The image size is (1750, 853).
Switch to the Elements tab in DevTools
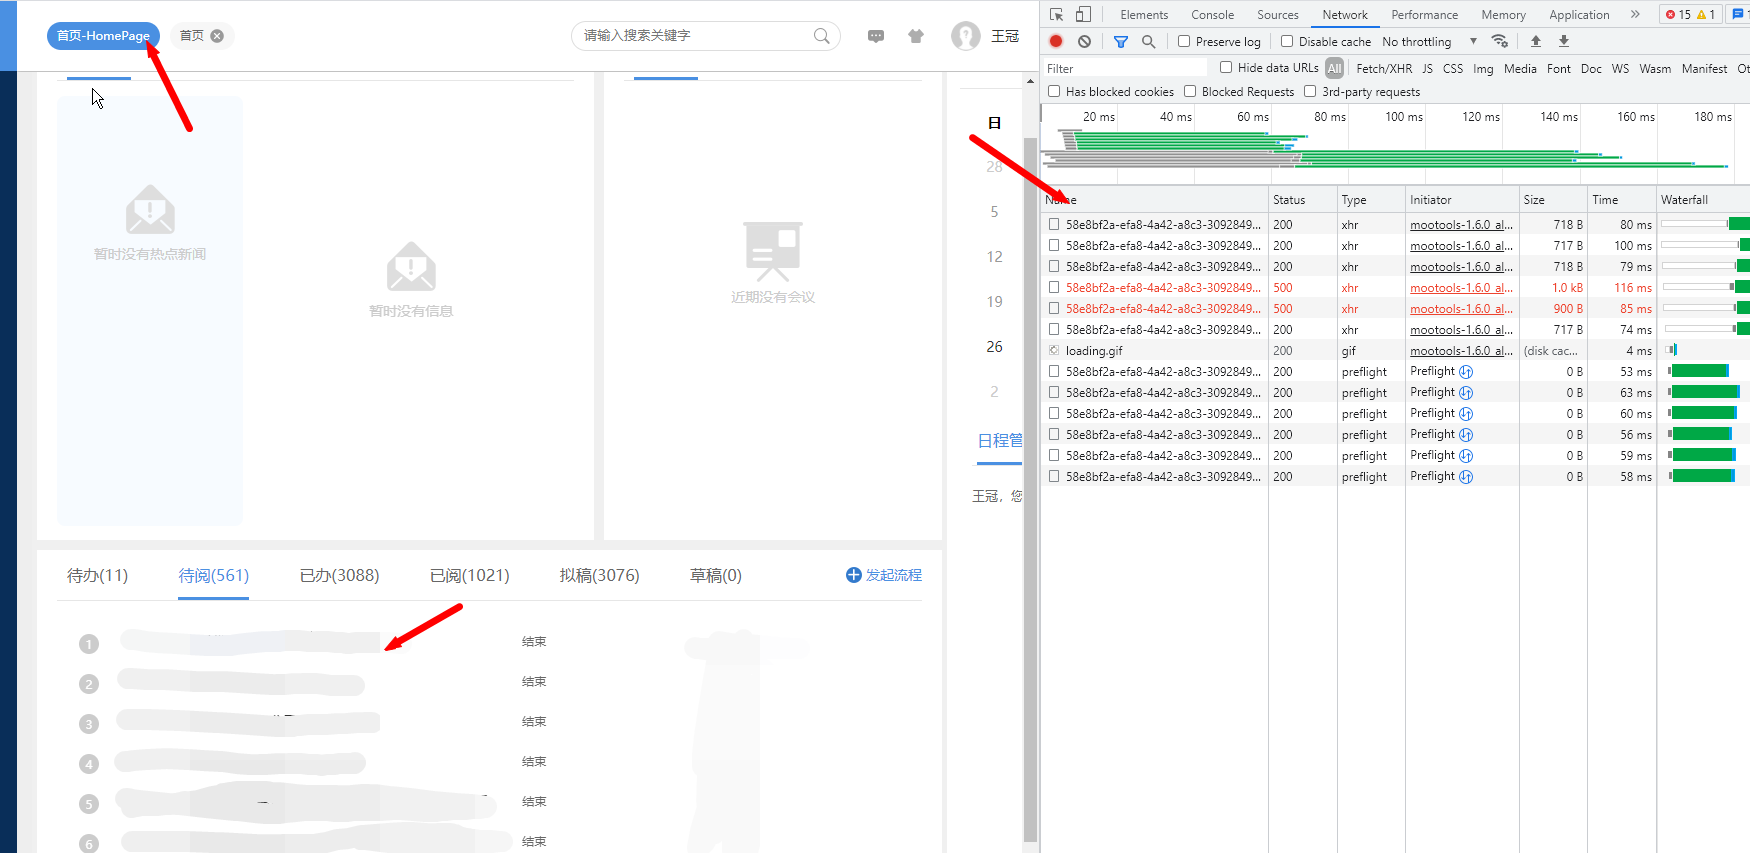pos(1144,14)
